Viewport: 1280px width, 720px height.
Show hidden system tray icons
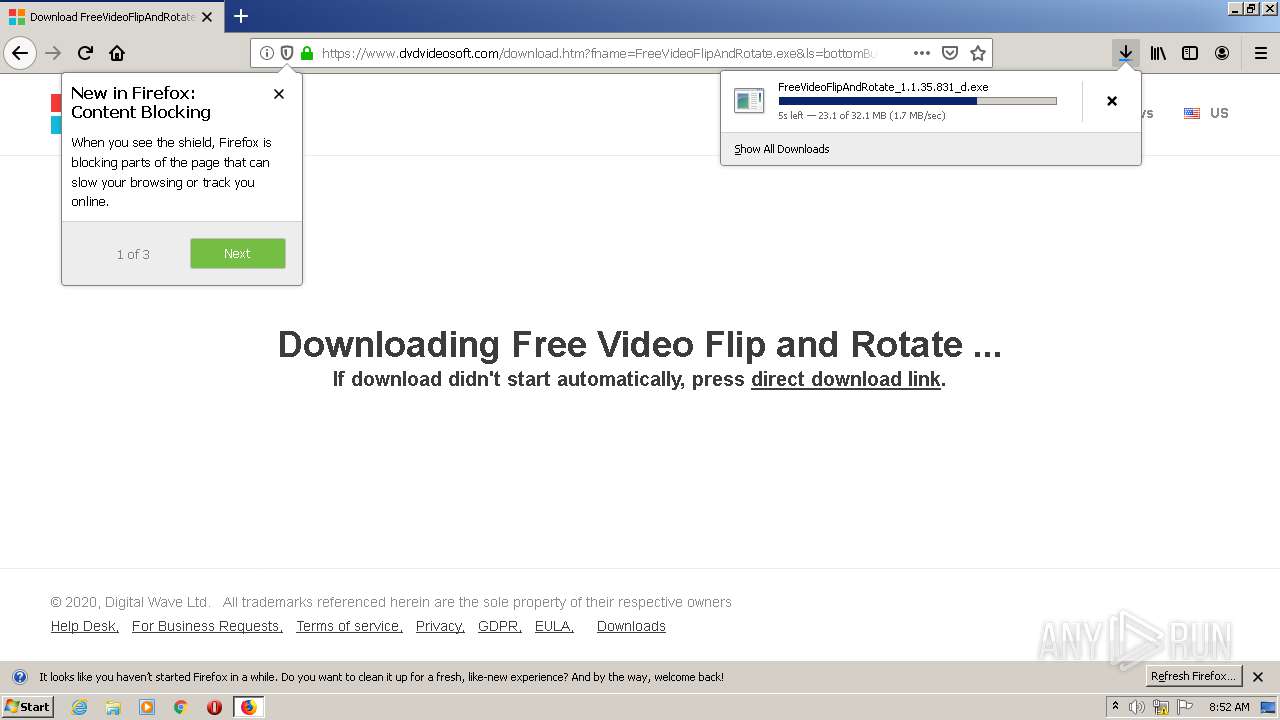[x=1116, y=707]
